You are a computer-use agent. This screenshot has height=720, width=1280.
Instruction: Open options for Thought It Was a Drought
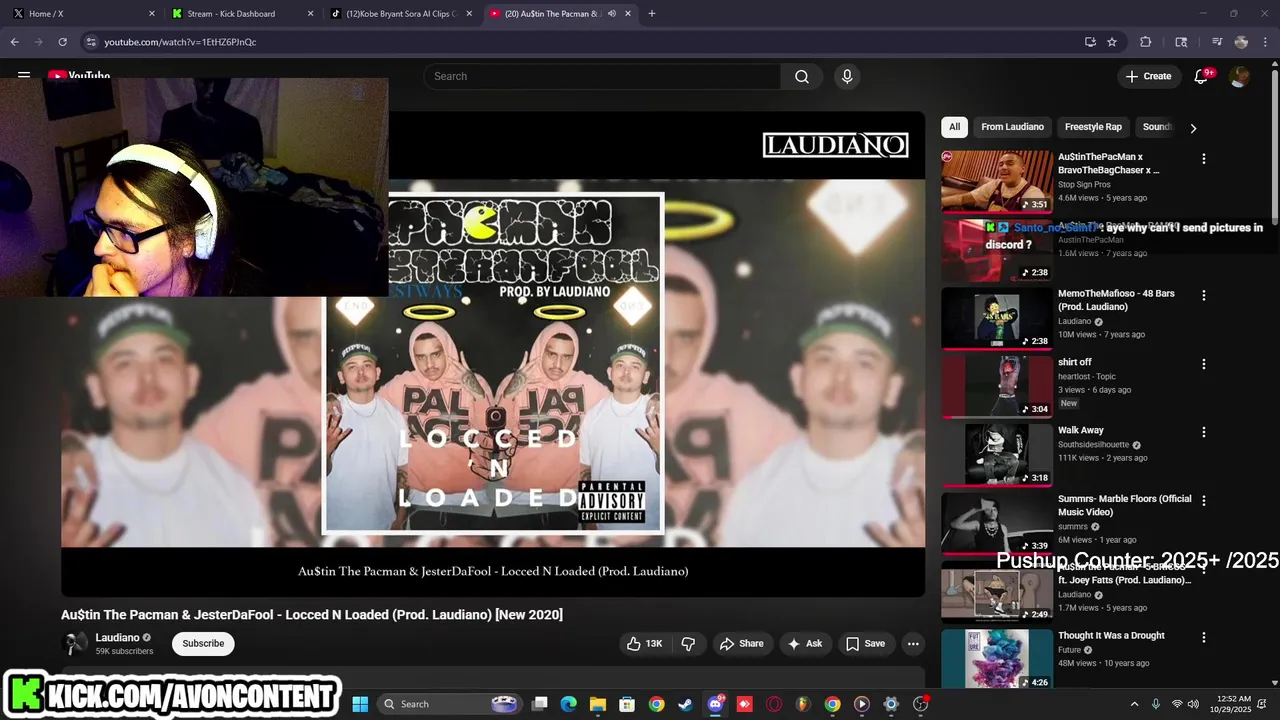click(x=1204, y=637)
